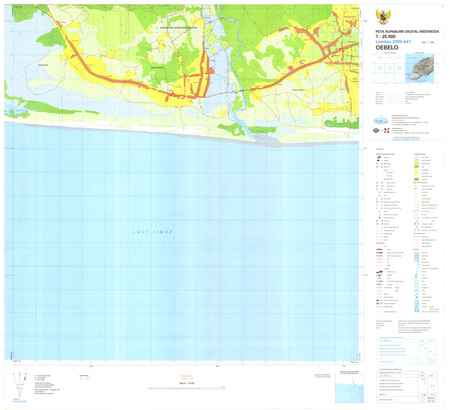Viewport: 450px width, 410px height.
Task: Click the LAUT TIMUR sea label
Action: 153,232
